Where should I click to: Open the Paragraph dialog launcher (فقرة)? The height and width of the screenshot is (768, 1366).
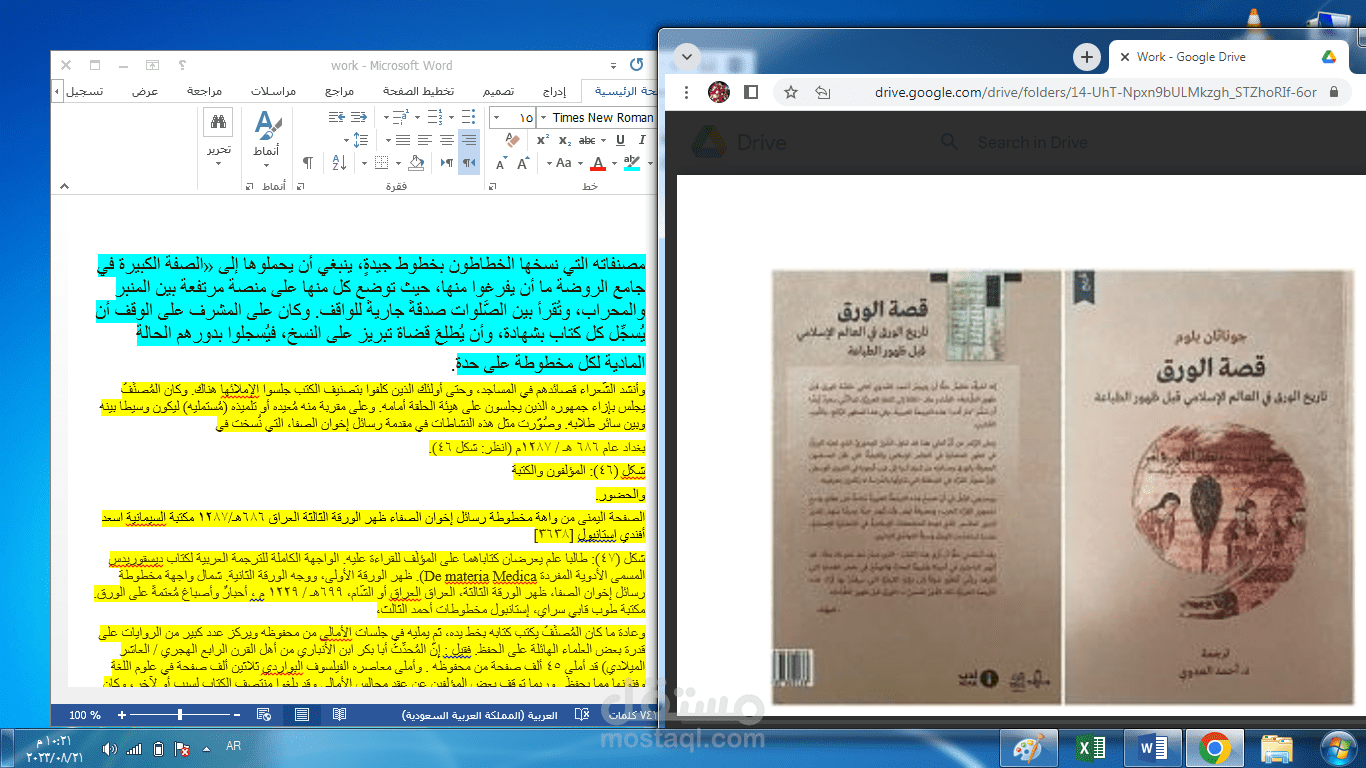(300, 187)
